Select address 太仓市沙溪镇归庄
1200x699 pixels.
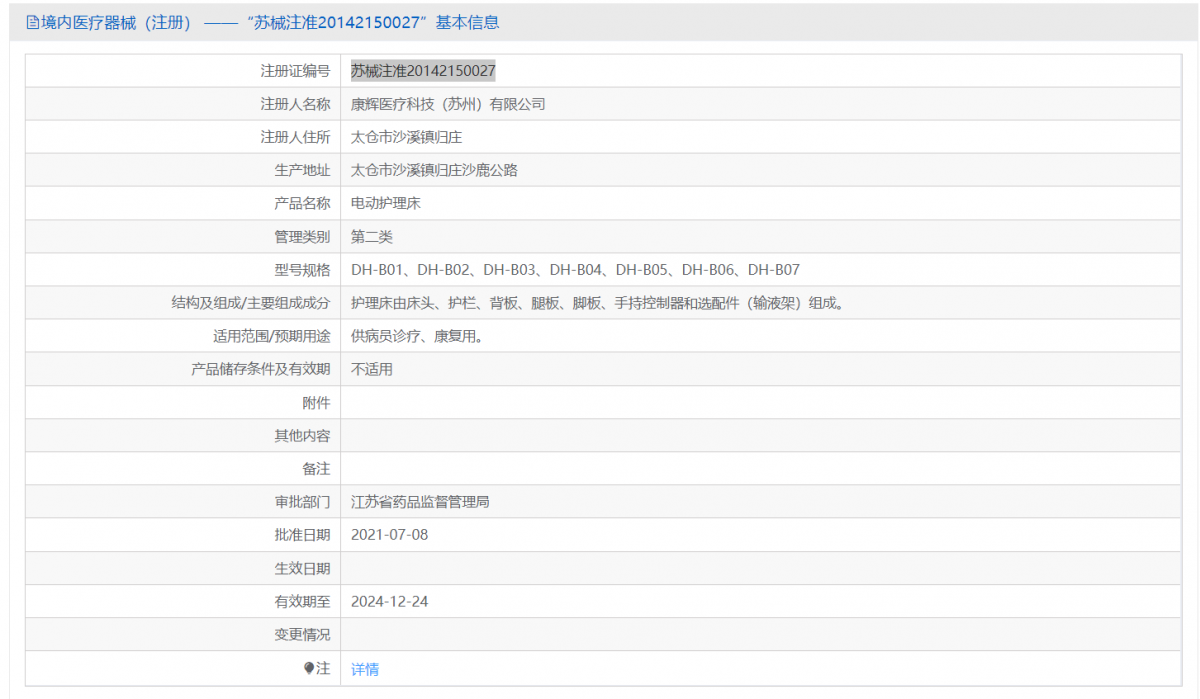click(406, 137)
